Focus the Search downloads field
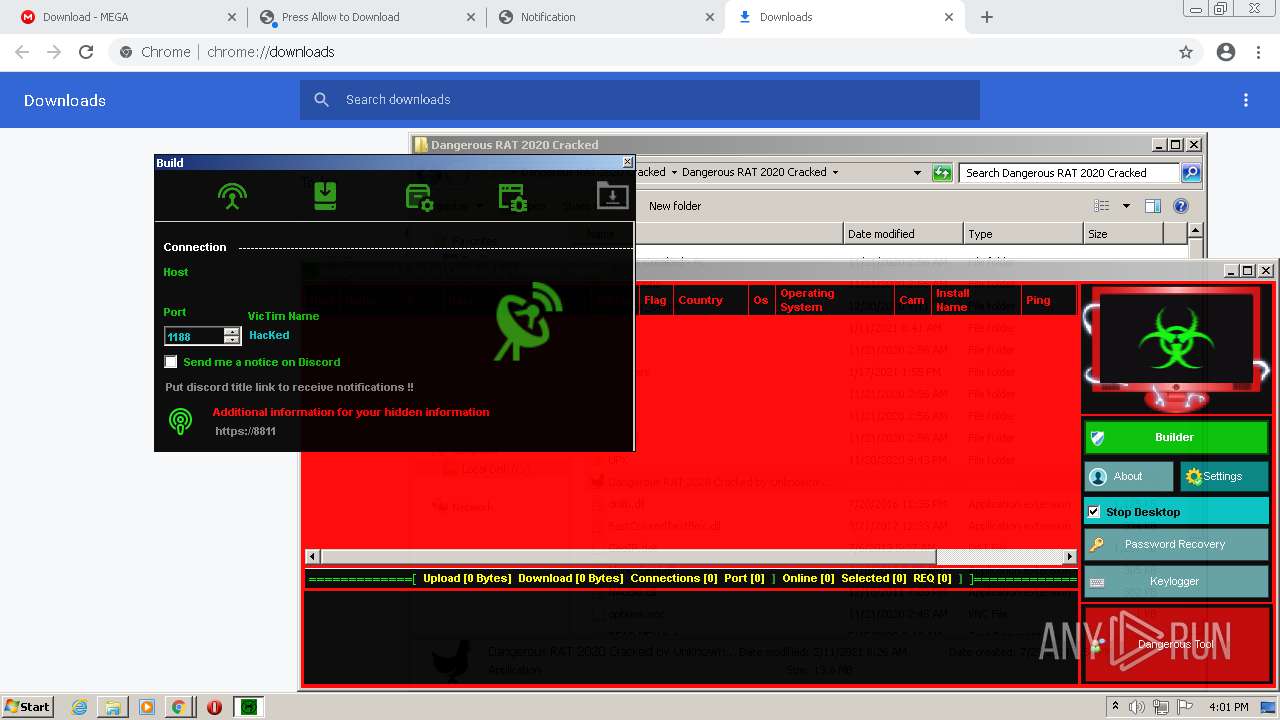This screenshot has width=1280, height=720. click(640, 100)
